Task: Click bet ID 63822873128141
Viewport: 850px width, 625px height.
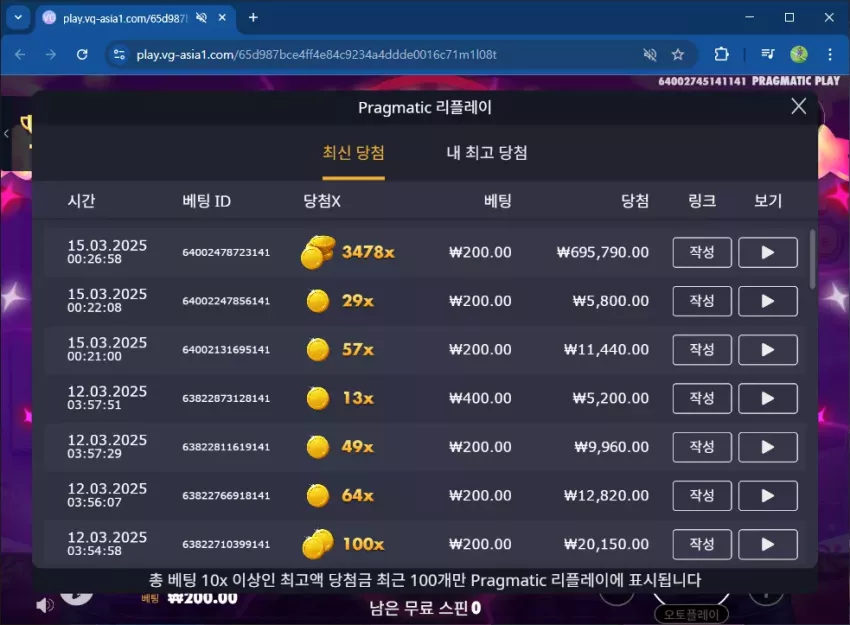Action: pyautogui.click(x=226, y=398)
